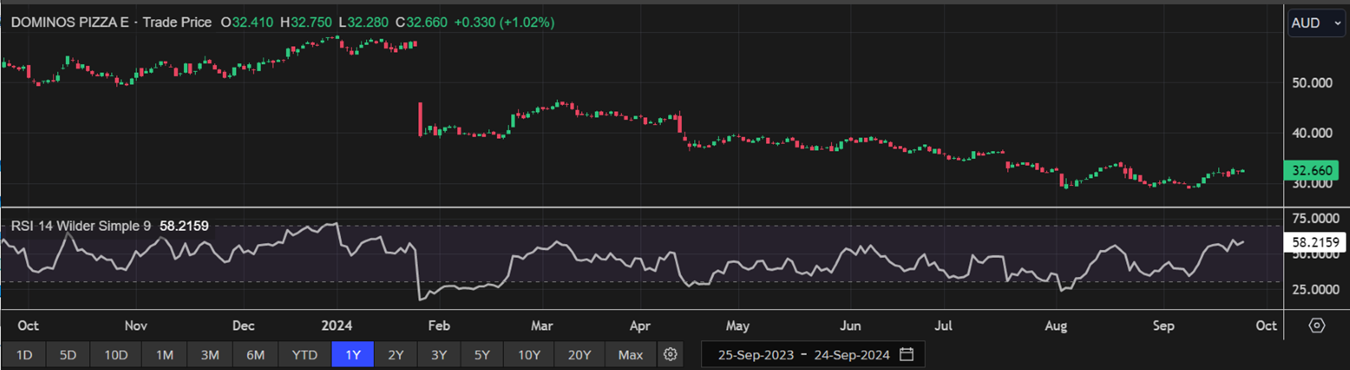Viewport: 1350px width, 370px height.
Task: Click the 2024 label on time axis
Action: (x=337, y=326)
